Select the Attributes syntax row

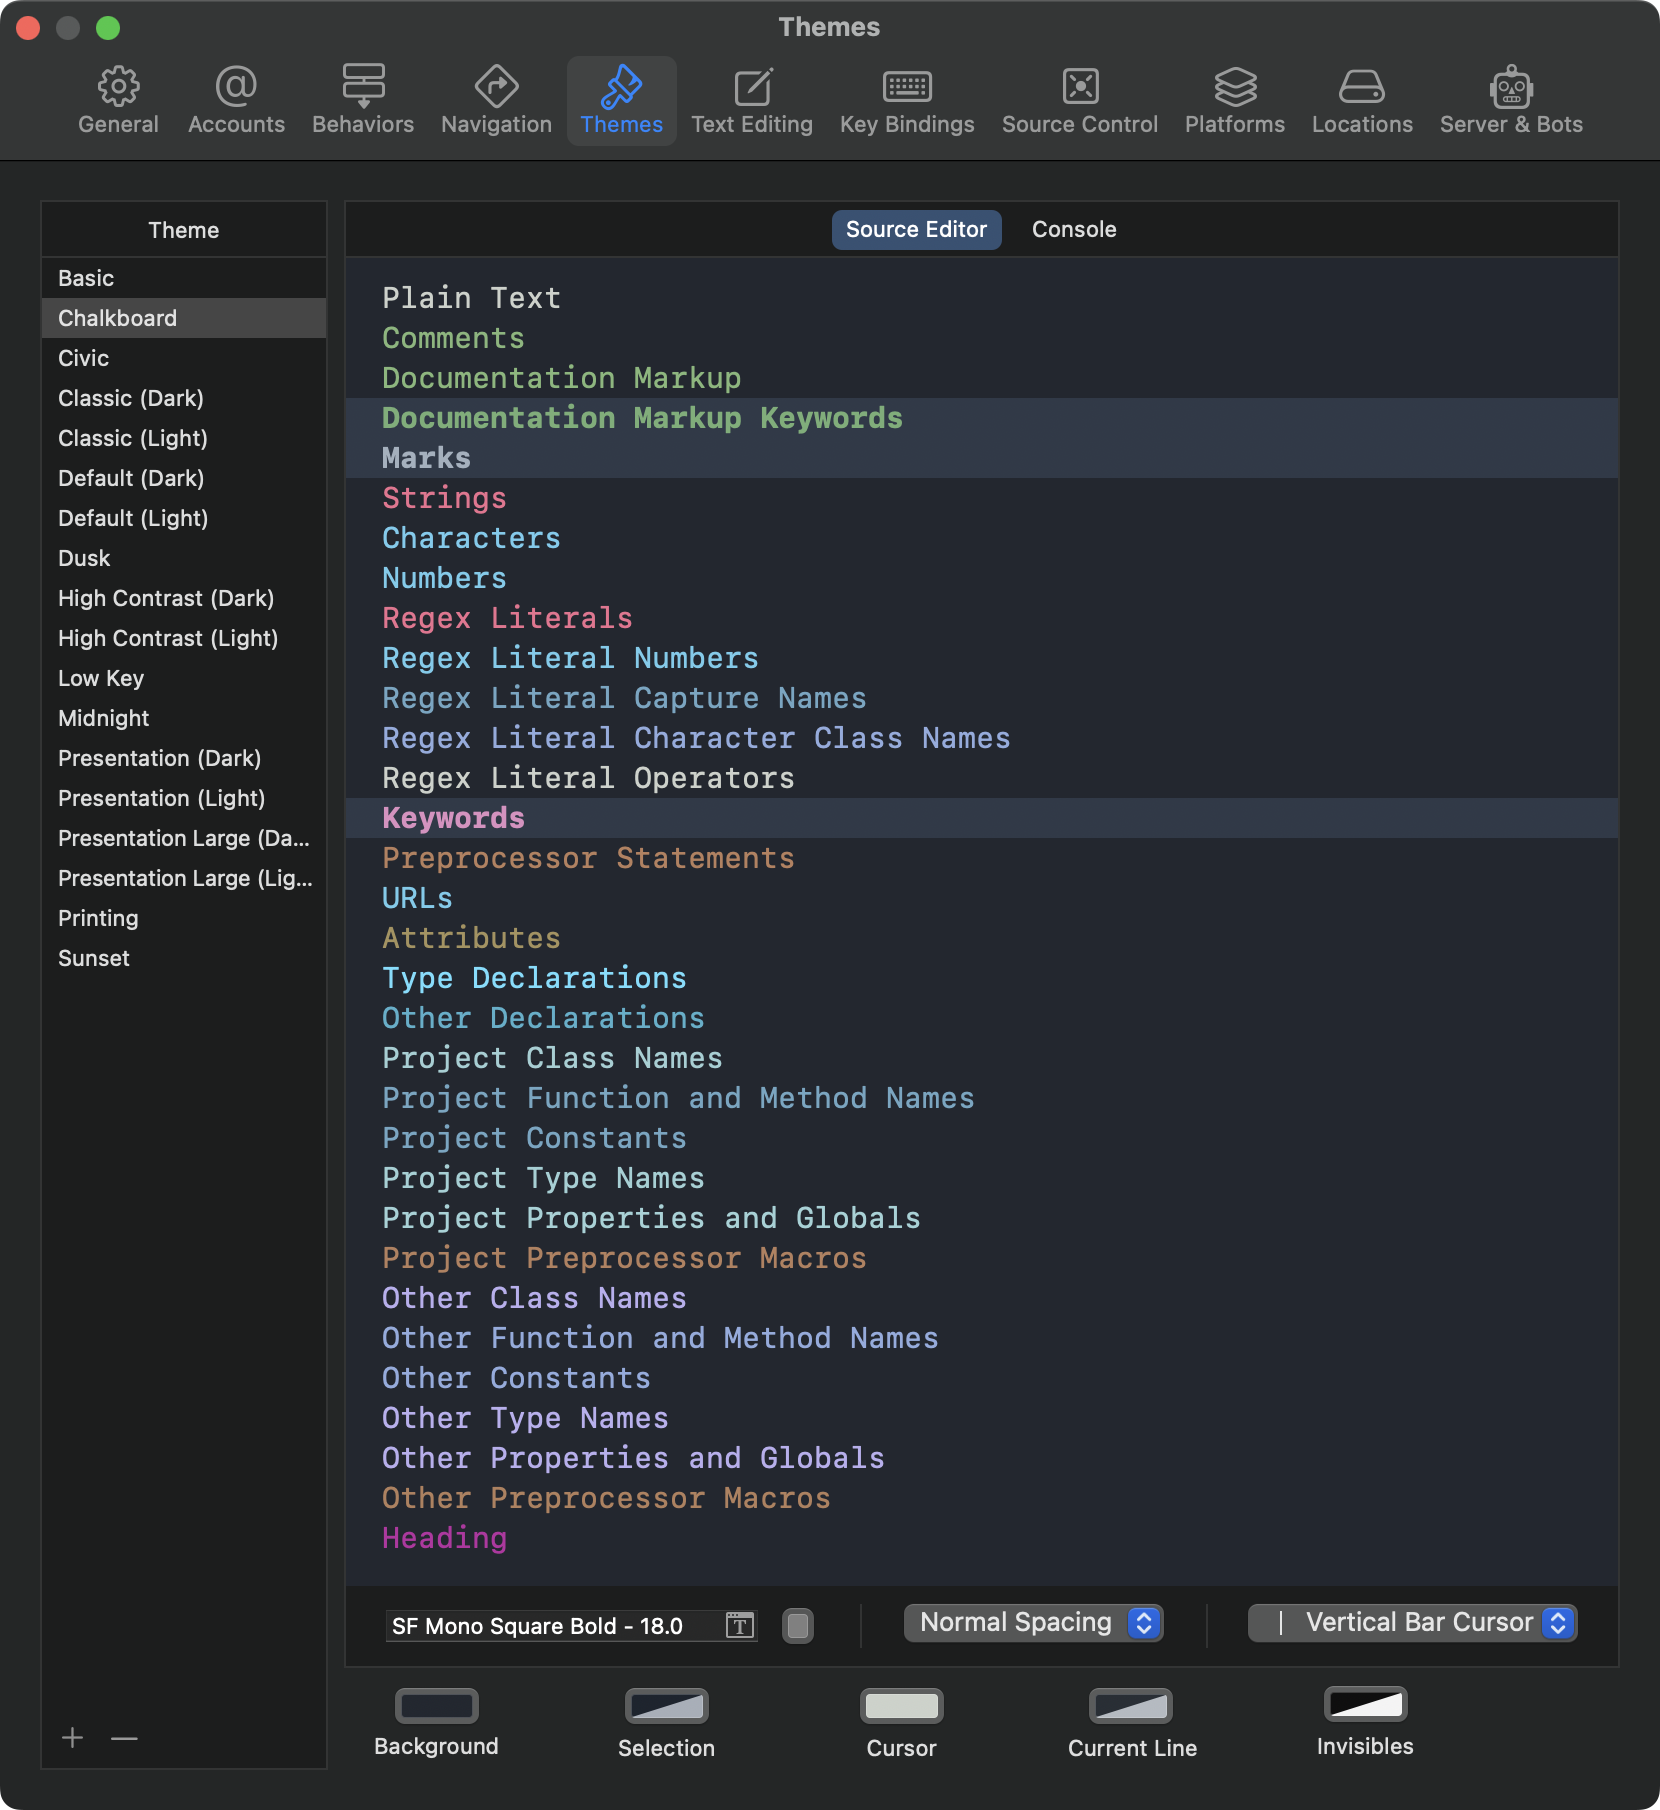point(982,938)
